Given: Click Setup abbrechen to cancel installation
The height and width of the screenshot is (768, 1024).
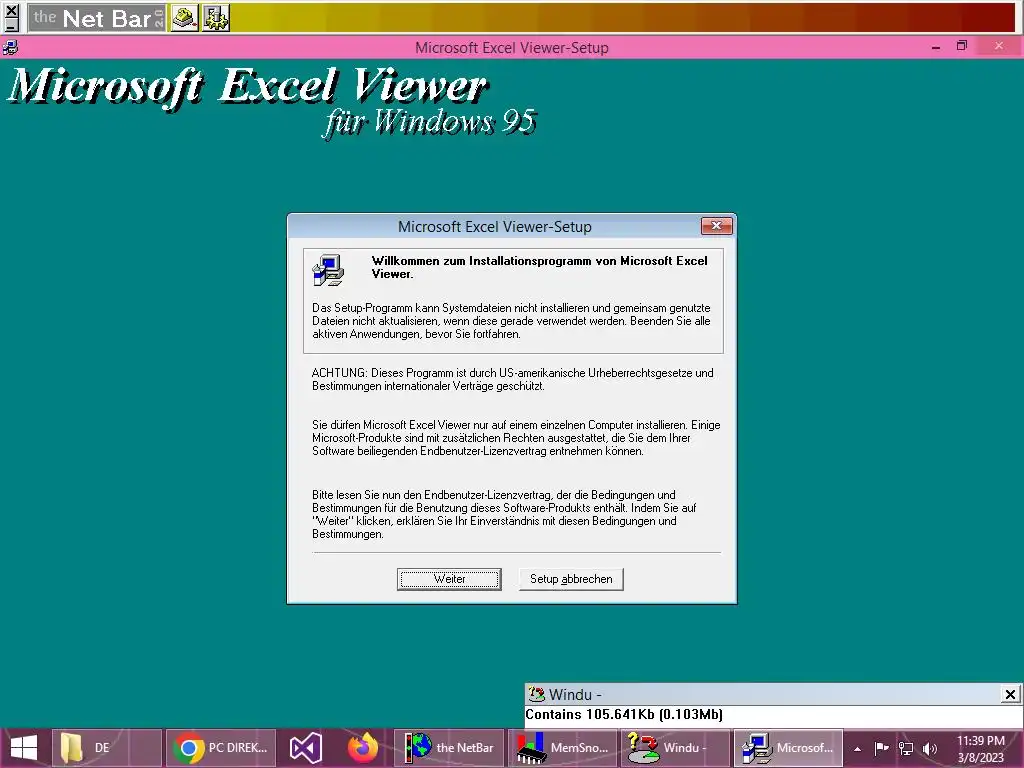Looking at the screenshot, I should pyautogui.click(x=571, y=579).
